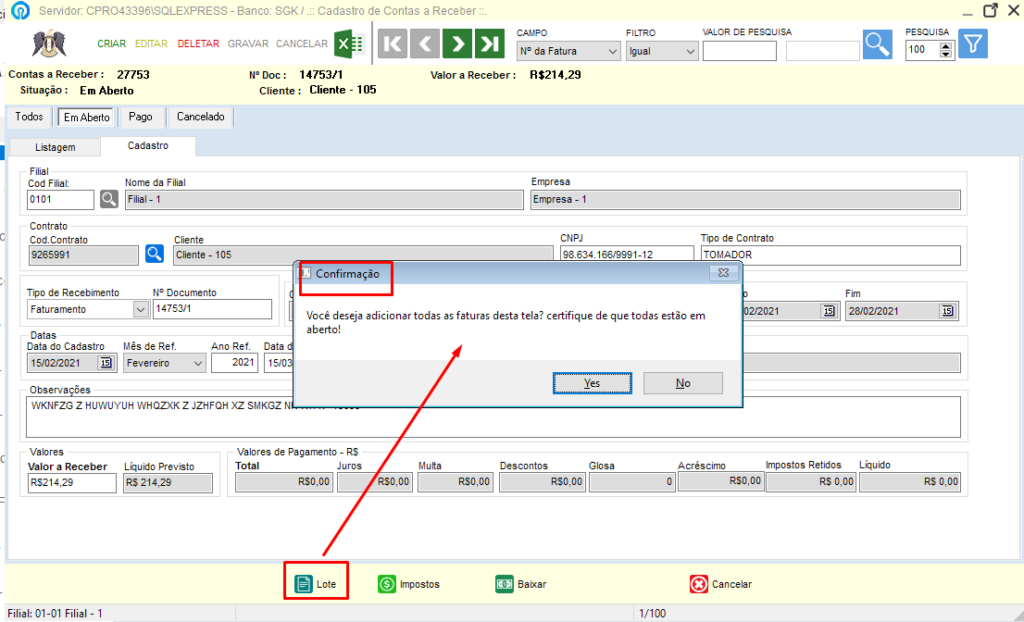Click the Glosa value field
The width and height of the screenshot is (1024, 622).
(x=632, y=482)
